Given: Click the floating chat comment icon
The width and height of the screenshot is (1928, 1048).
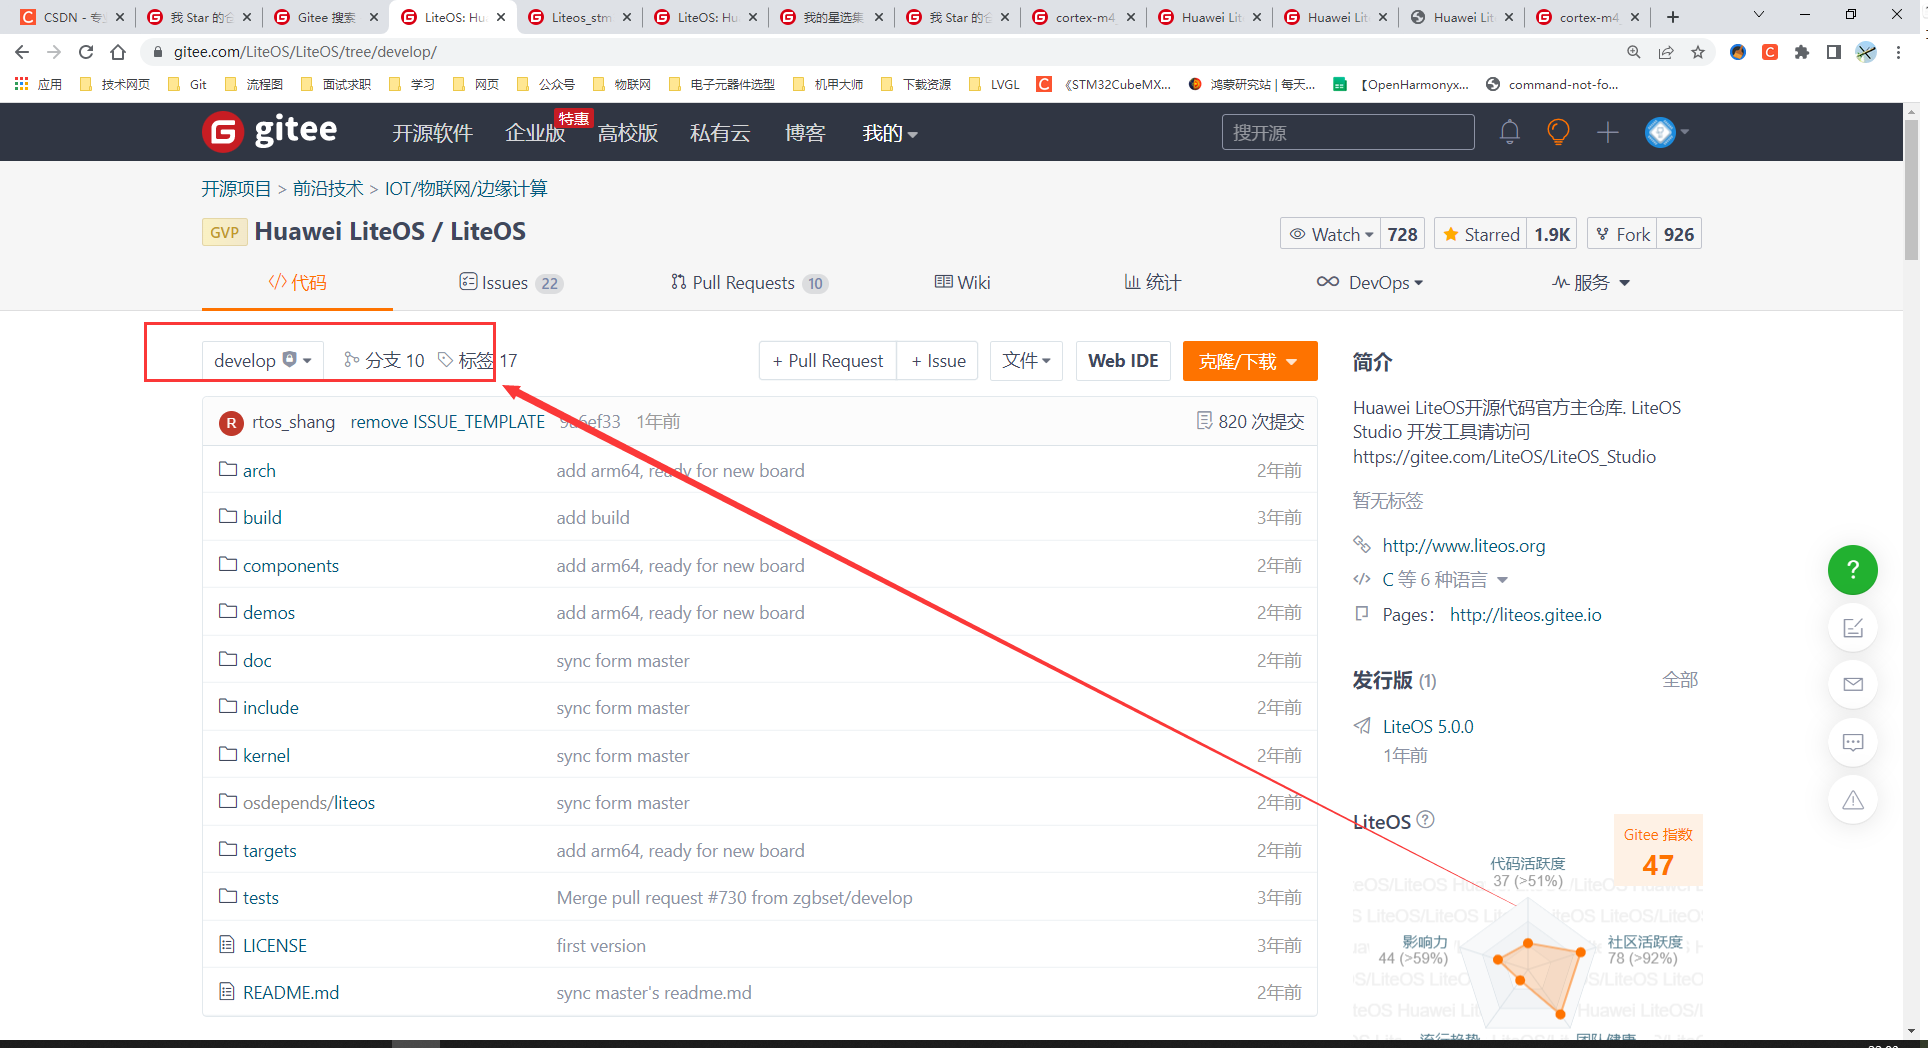Looking at the screenshot, I should pyautogui.click(x=1852, y=742).
